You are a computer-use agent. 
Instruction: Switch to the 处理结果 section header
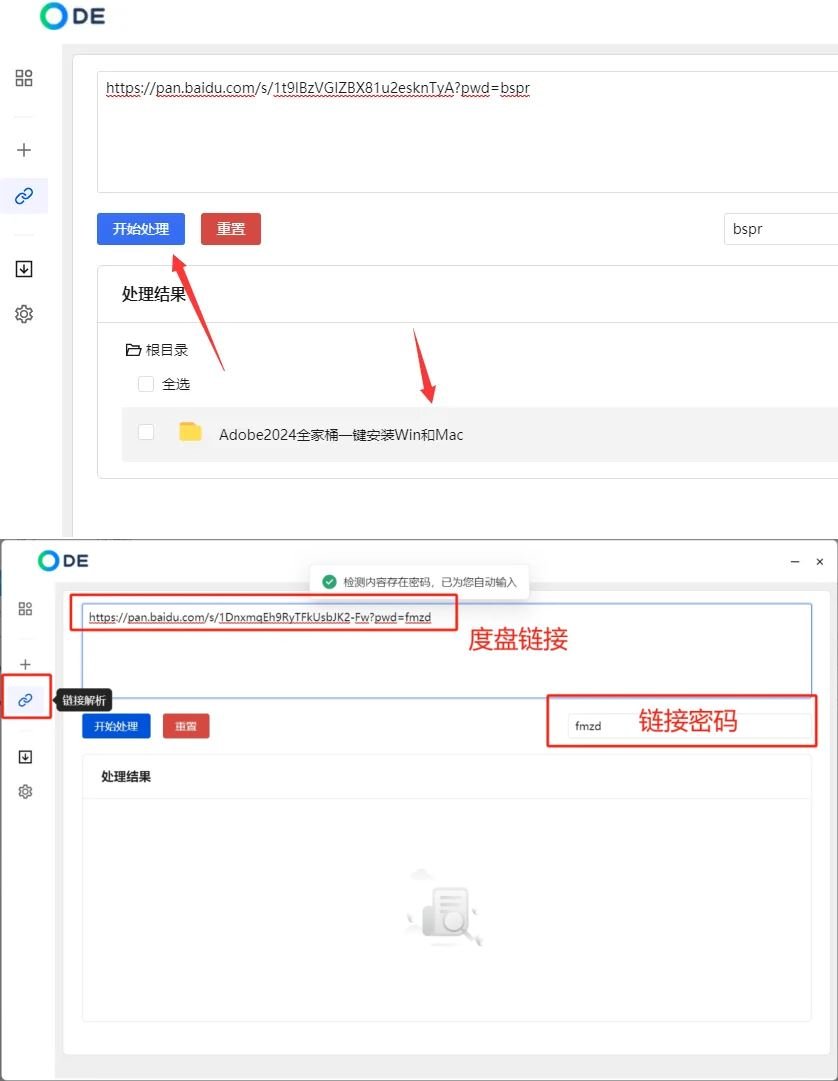[x=152, y=293]
